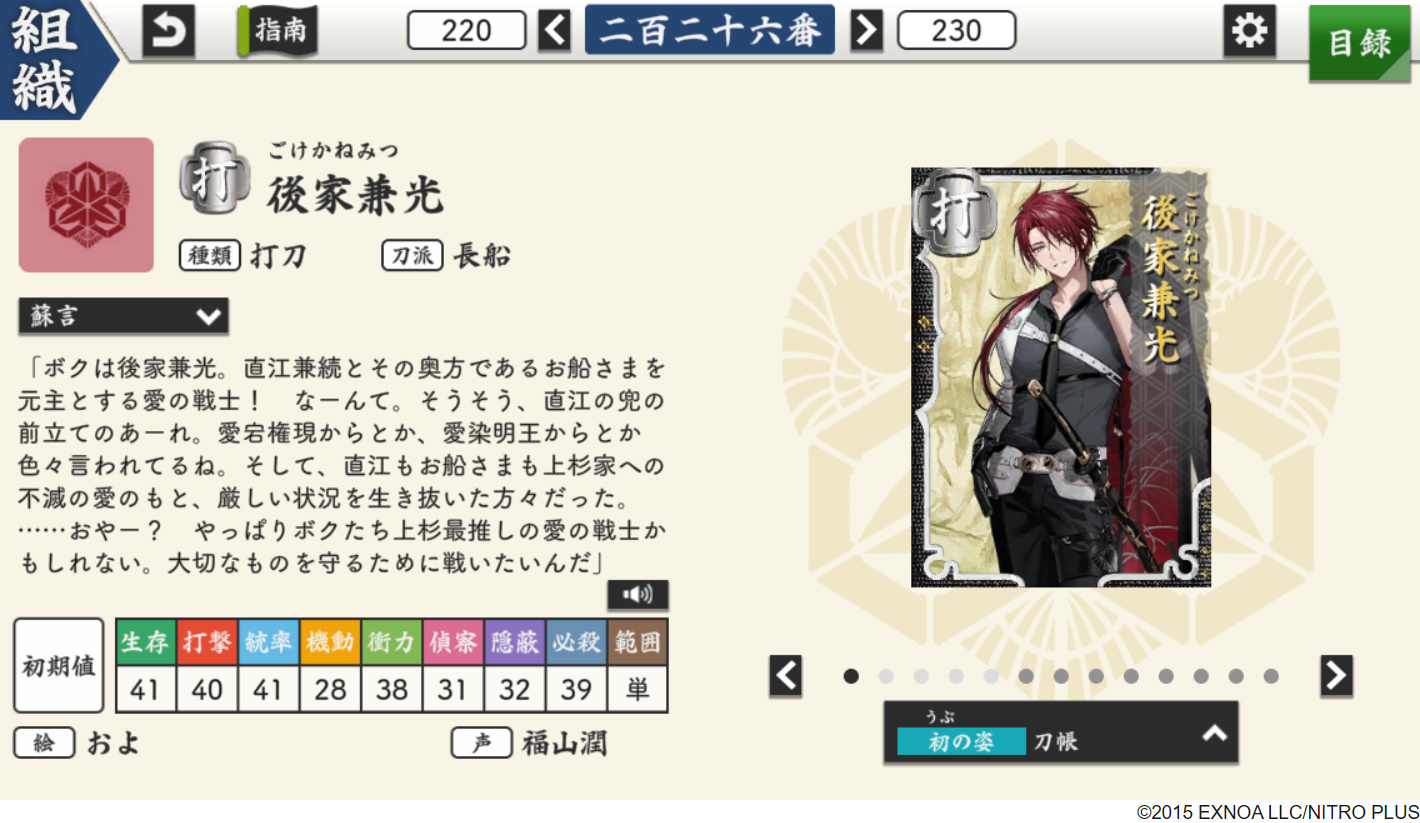Jump to entry 220 button
Screen dimensions: 1420x823
click(467, 31)
